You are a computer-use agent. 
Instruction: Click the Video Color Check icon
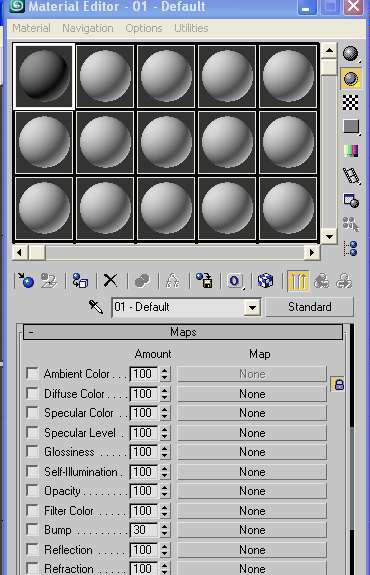point(351,151)
